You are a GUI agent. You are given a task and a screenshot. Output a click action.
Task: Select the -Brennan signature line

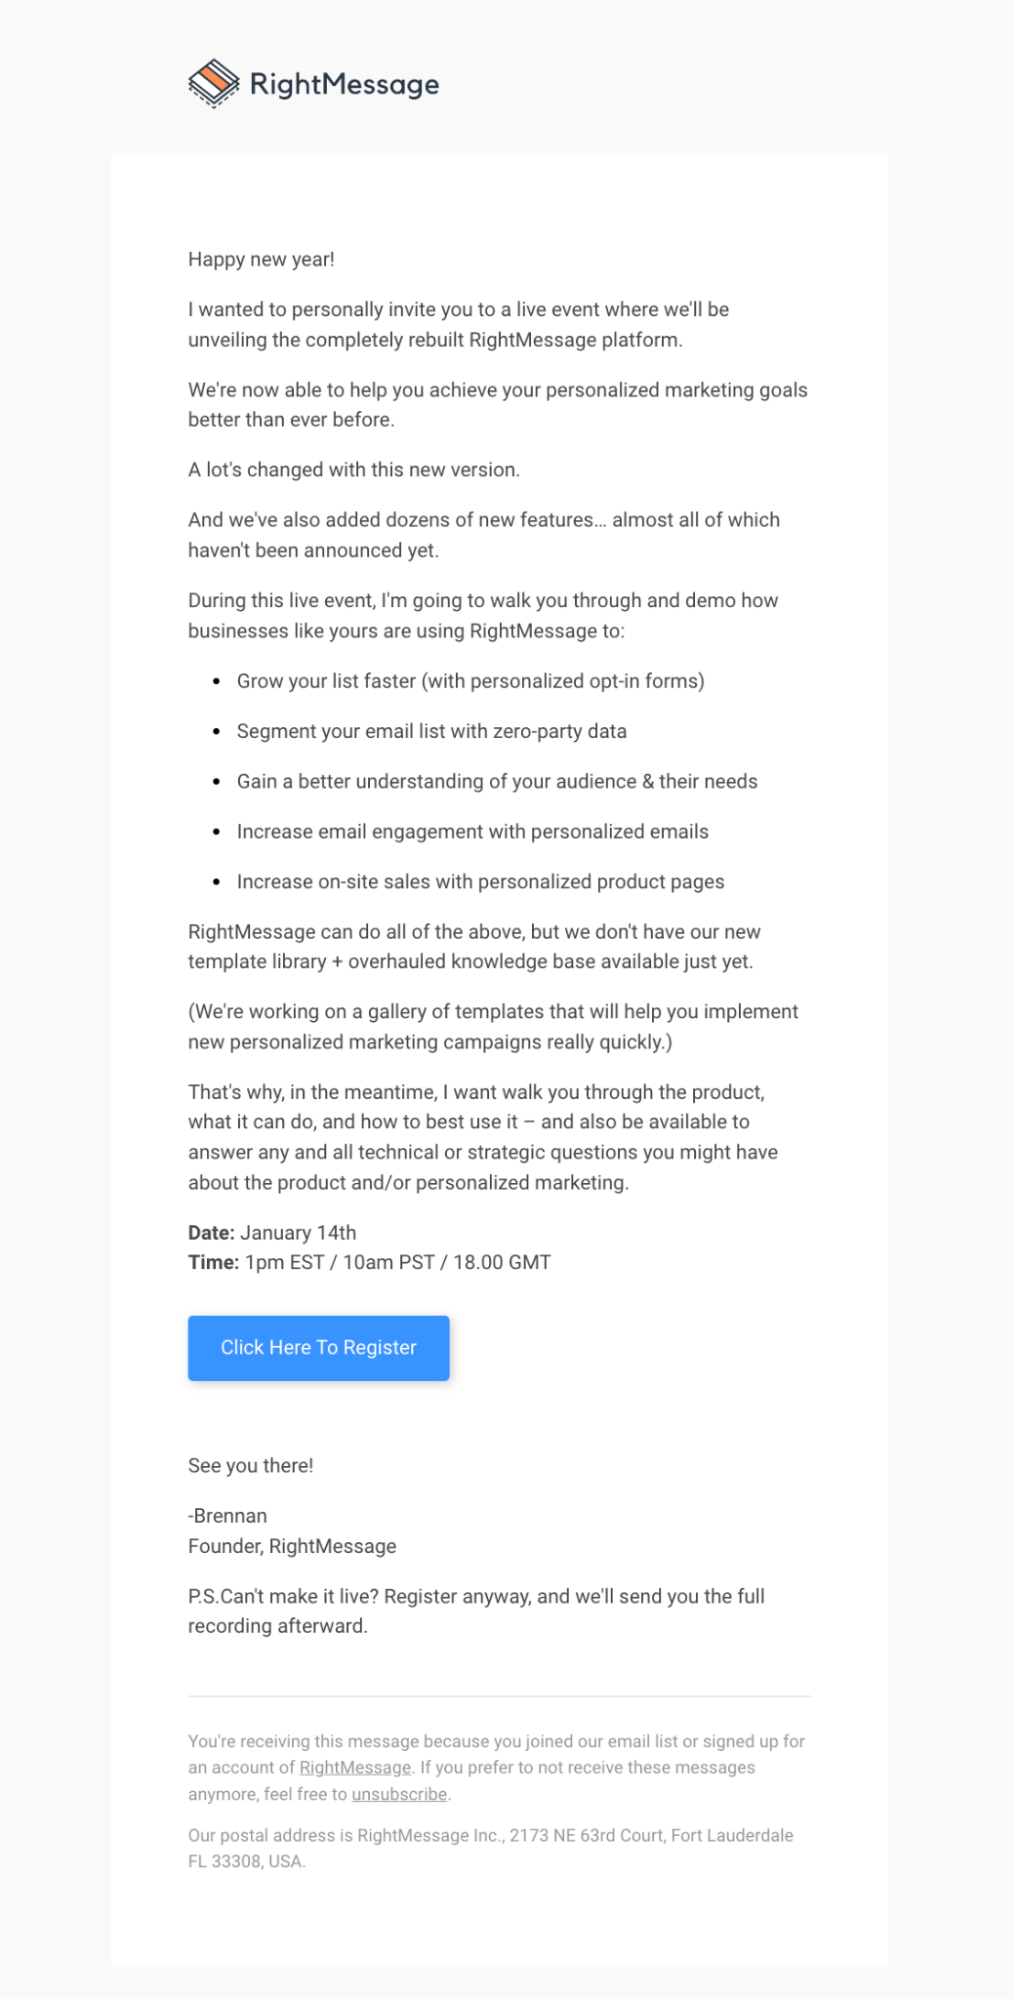point(227,1515)
